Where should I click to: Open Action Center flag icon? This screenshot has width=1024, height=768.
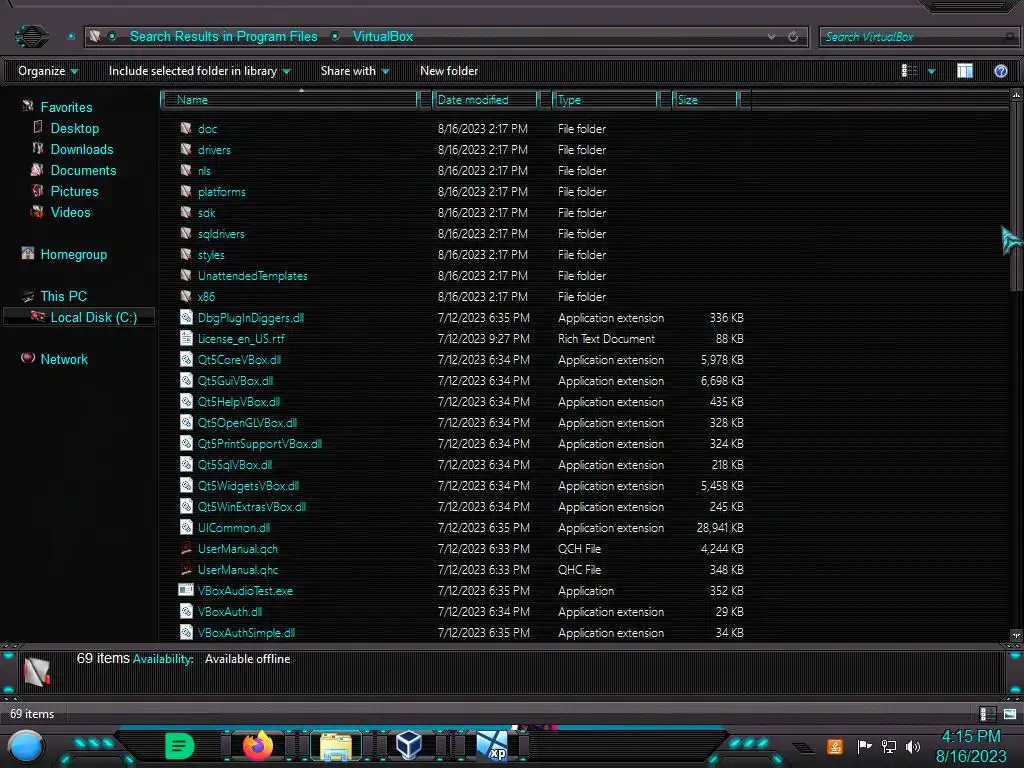pyautogui.click(x=864, y=746)
